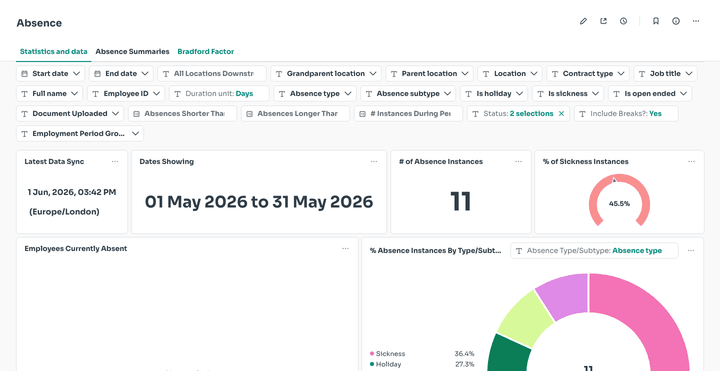Image resolution: width=720 pixels, height=371 pixels.
Task: Click the 45.5% sickness gauge
Action: tap(619, 200)
